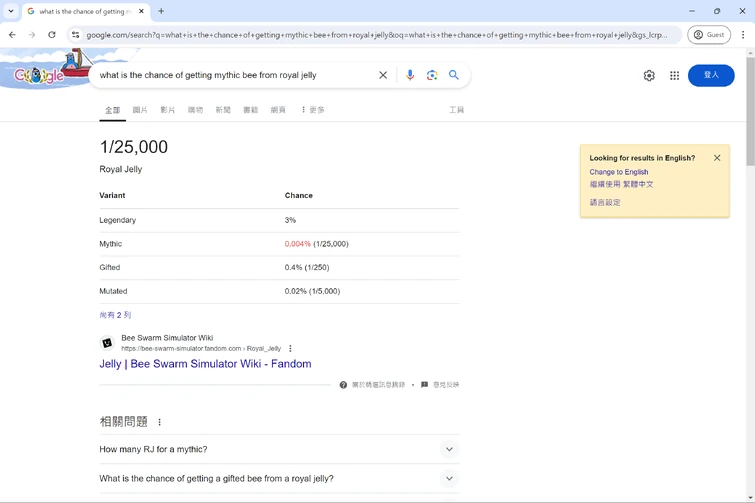Open a new tab with plus icon
Image resolution: width=755 pixels, height=503 pixels.
(161, 11)
